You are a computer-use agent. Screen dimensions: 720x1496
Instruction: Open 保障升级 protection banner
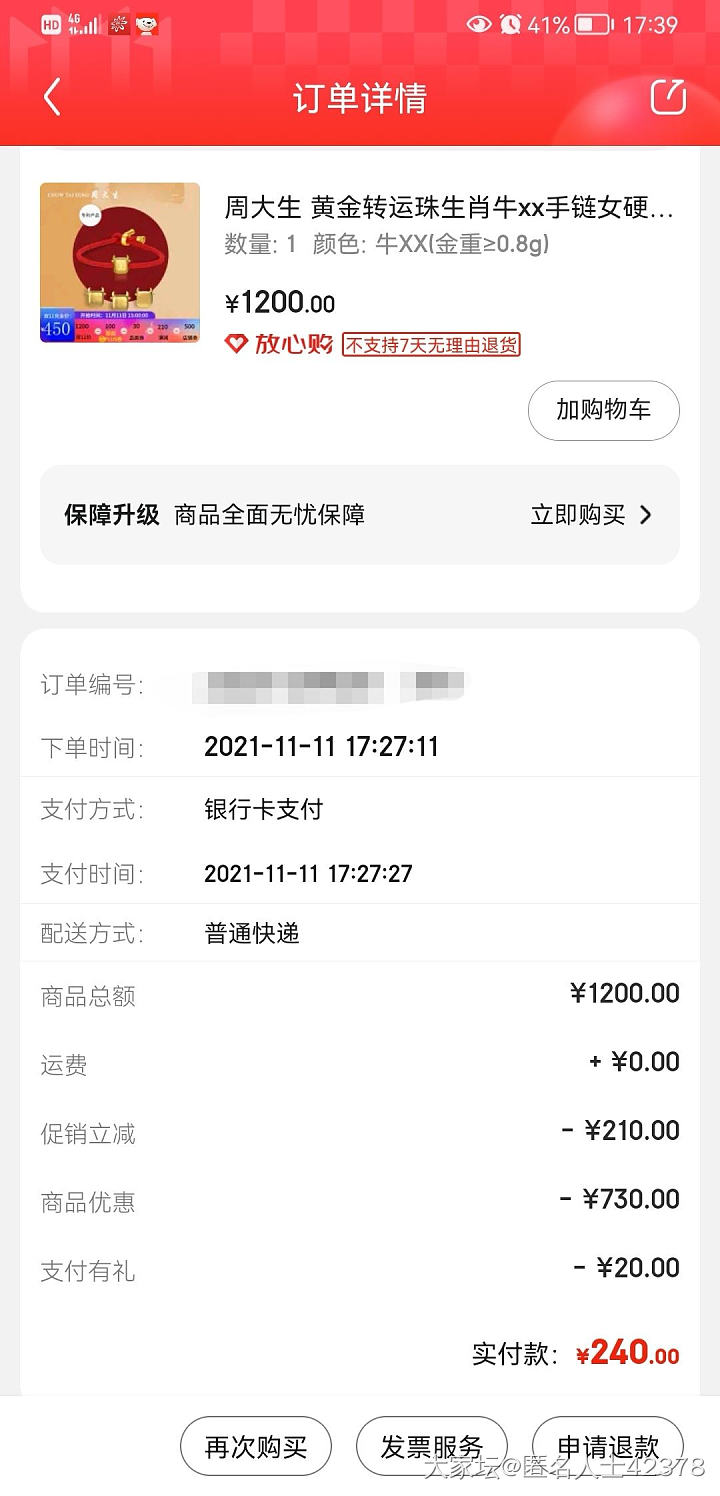pos(360,515)
